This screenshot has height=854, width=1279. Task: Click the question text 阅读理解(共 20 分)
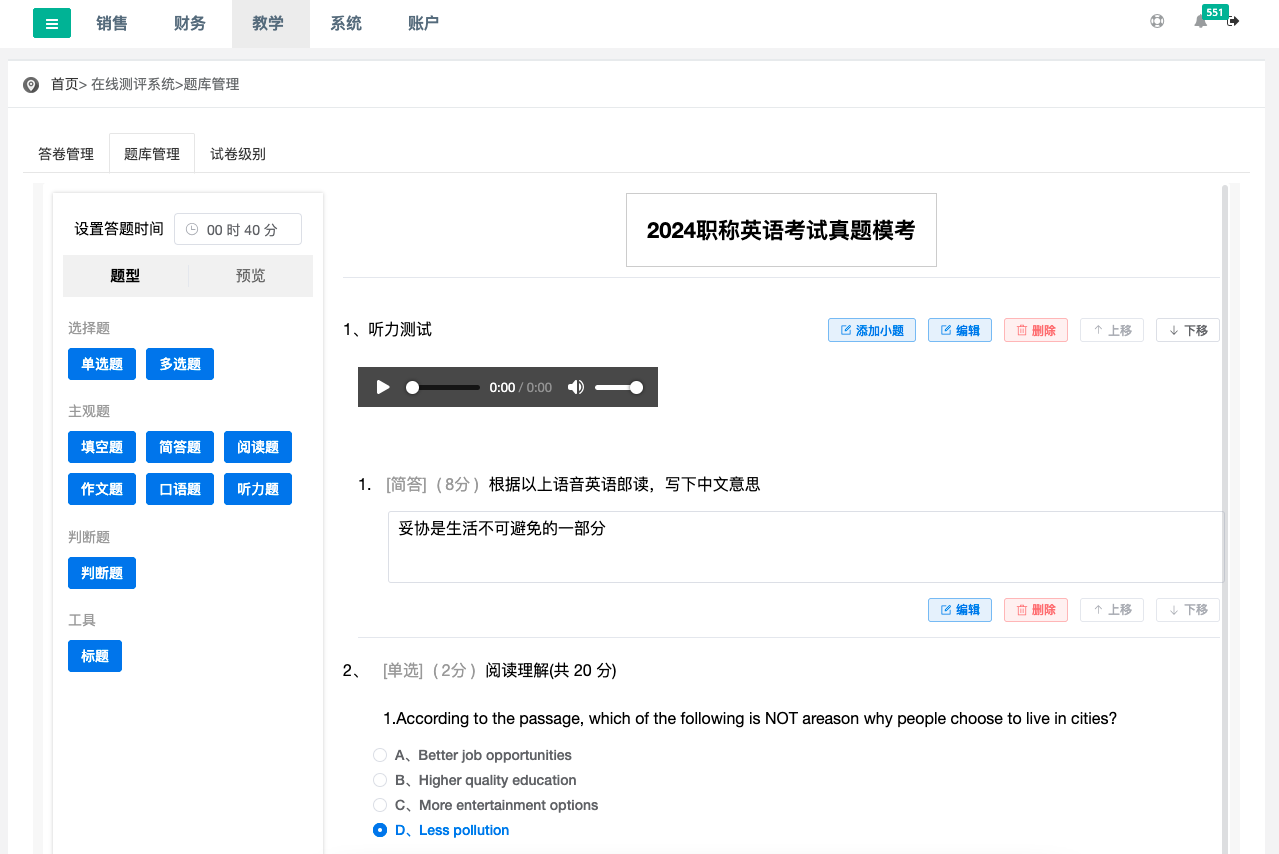(551, 670)
